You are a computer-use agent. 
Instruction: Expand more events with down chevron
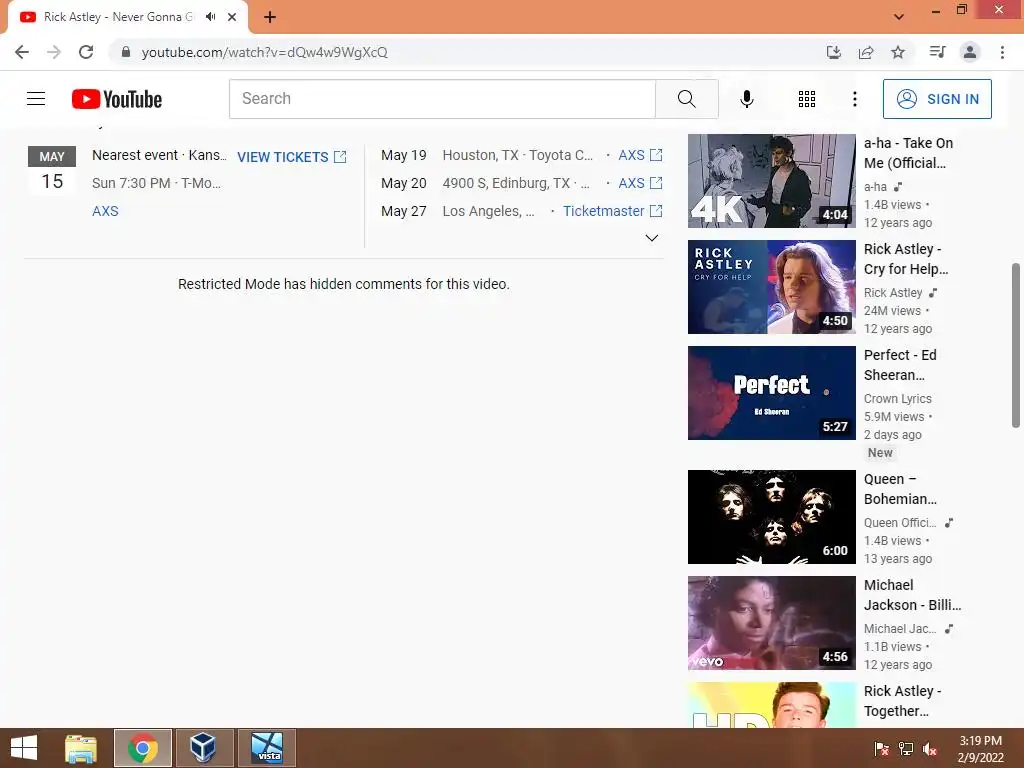pos(652,238)
